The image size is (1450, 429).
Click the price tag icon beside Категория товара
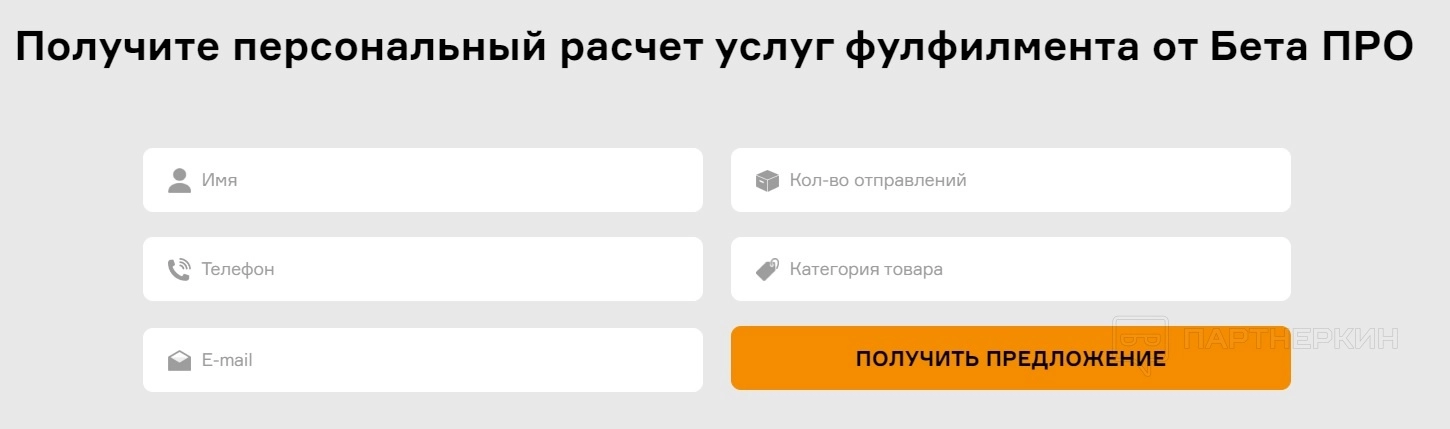pos(767,269)
